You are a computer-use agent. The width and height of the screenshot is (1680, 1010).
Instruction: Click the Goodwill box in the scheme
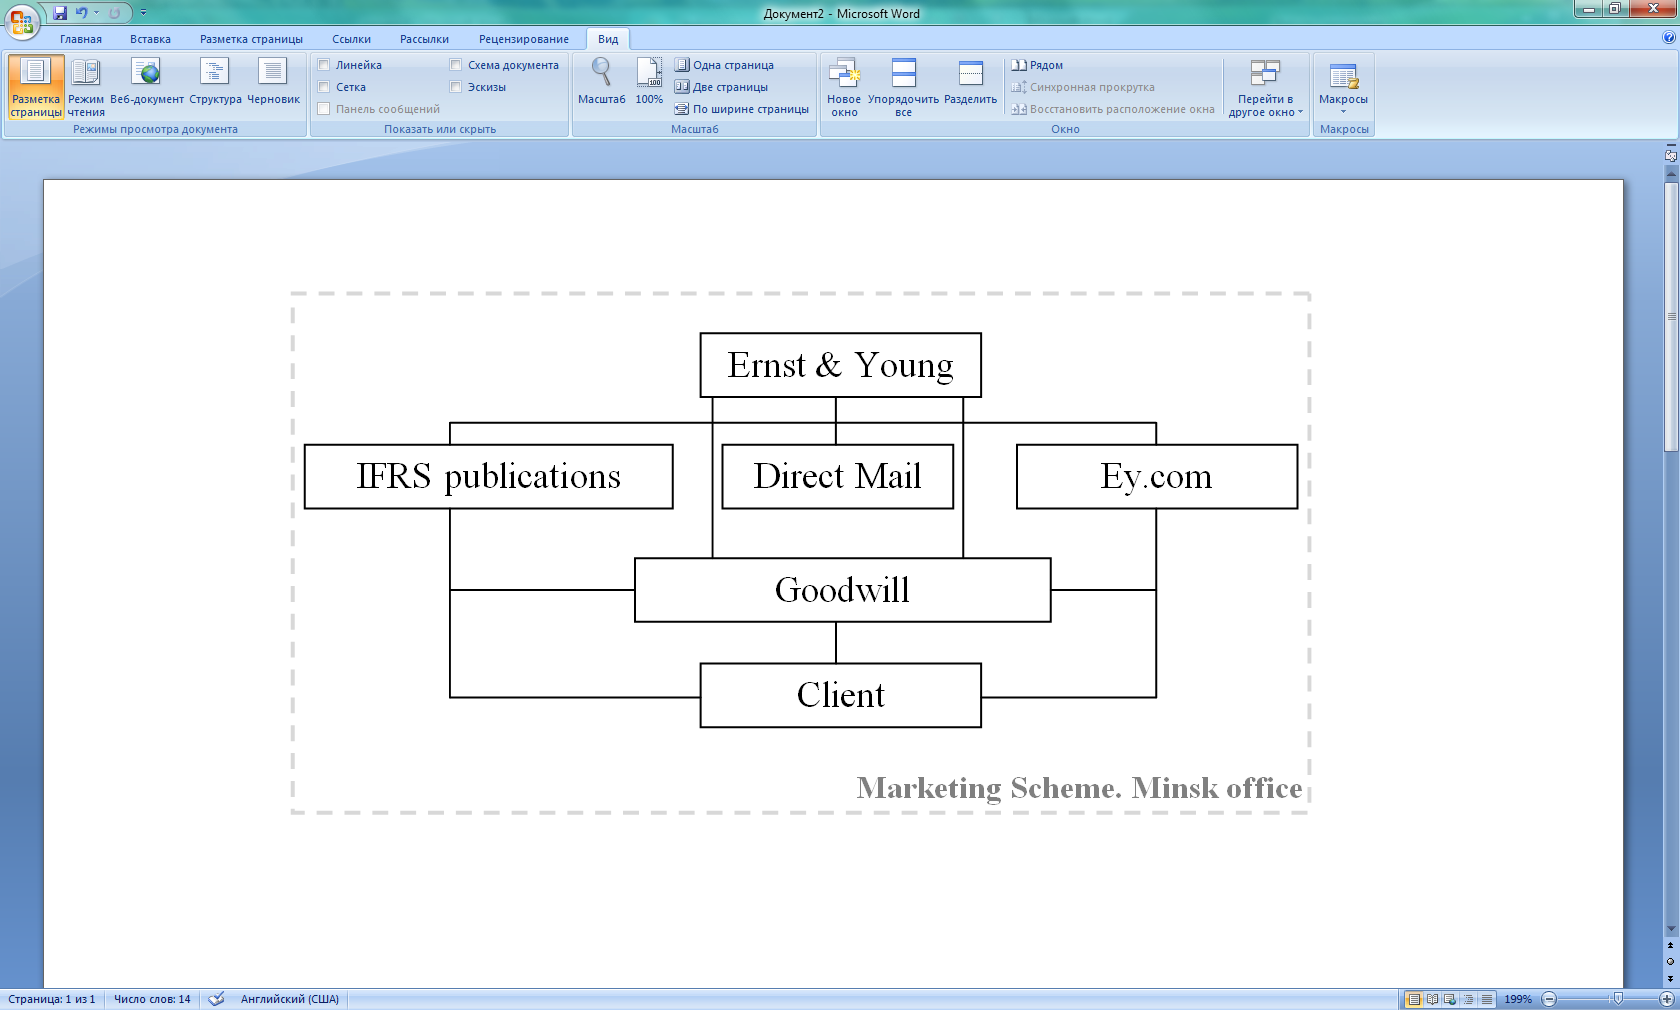[842, 590]
